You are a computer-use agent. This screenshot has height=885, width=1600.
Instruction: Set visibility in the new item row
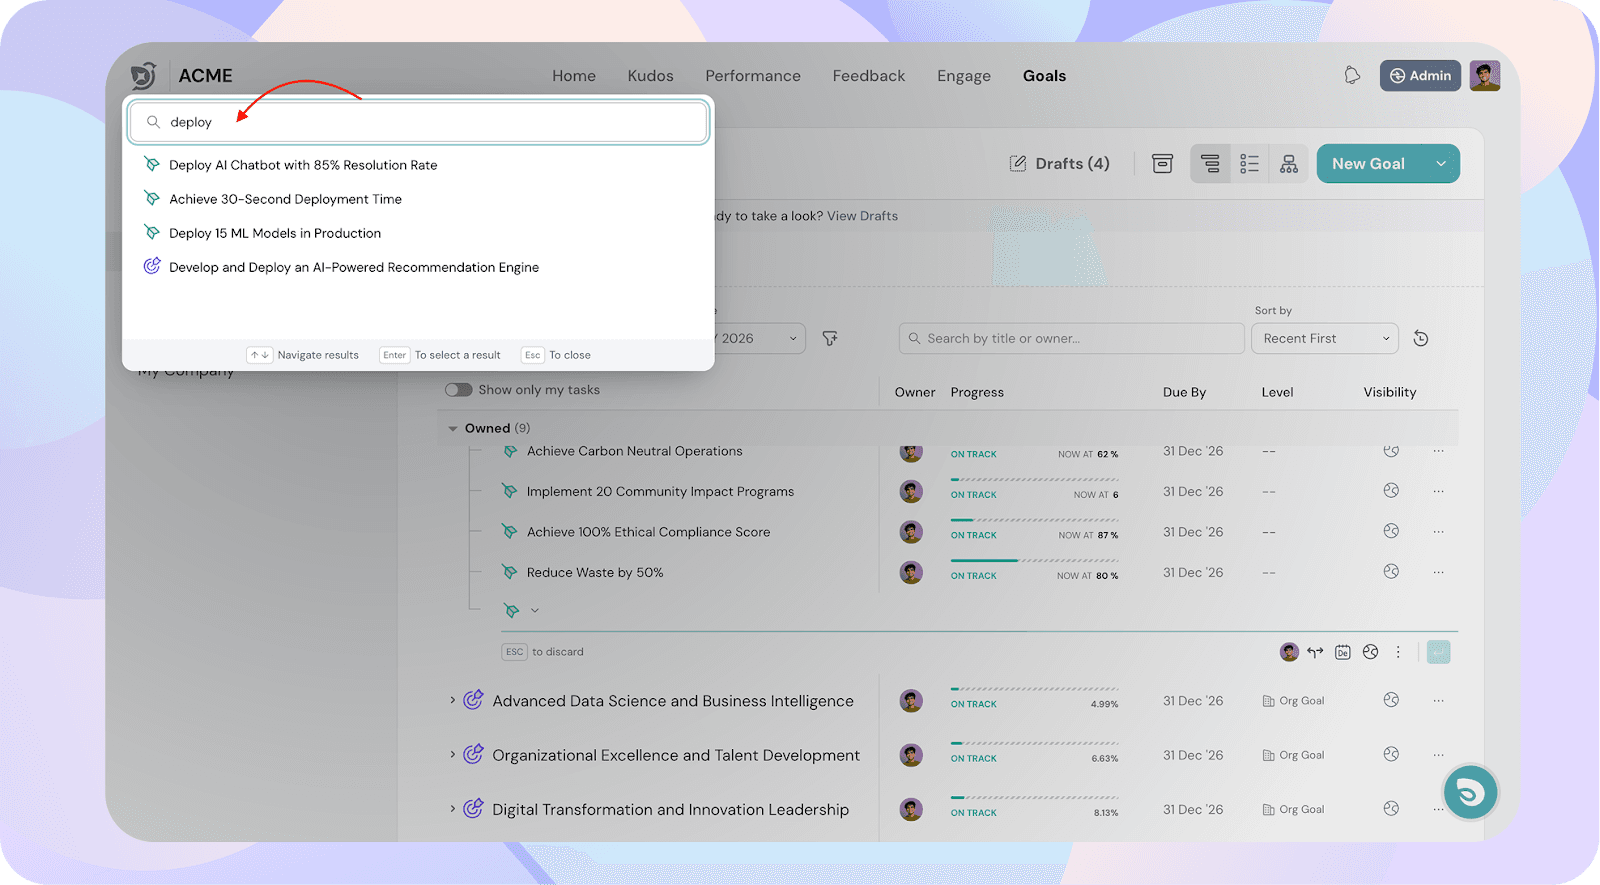pyautogui.click(x=1371, y=652)
